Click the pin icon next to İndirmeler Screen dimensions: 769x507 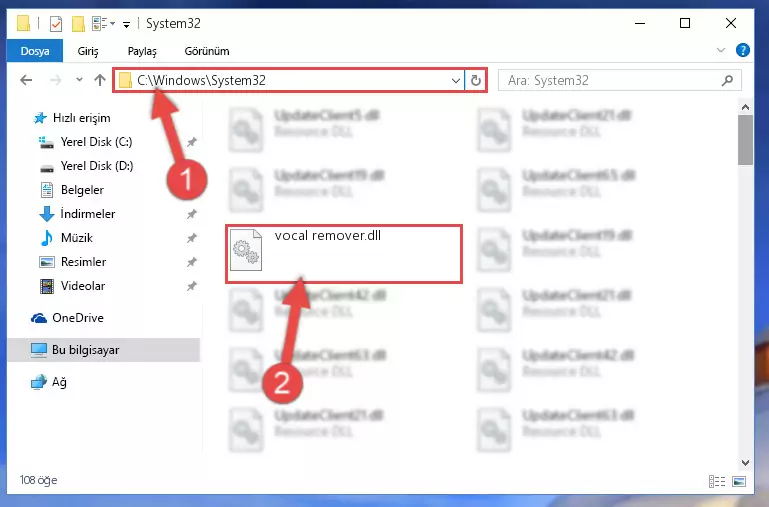(191, 214)
